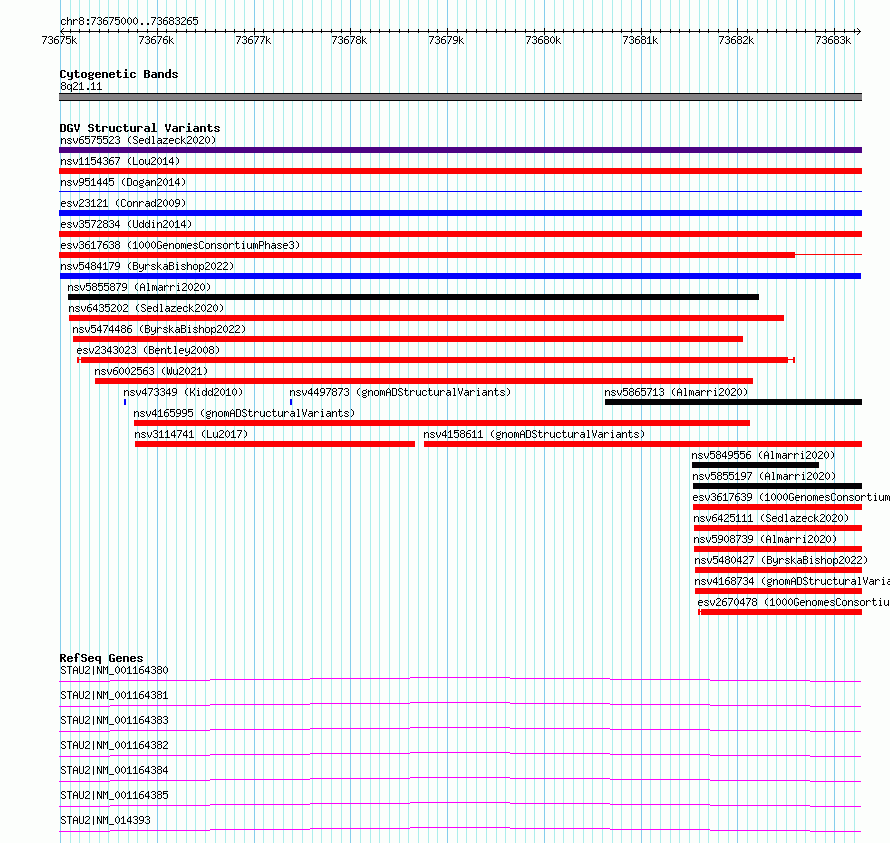Screen dimensions: 890x843
Task: Click the black nsv5849556 variant bar
Action: (755, 465)
